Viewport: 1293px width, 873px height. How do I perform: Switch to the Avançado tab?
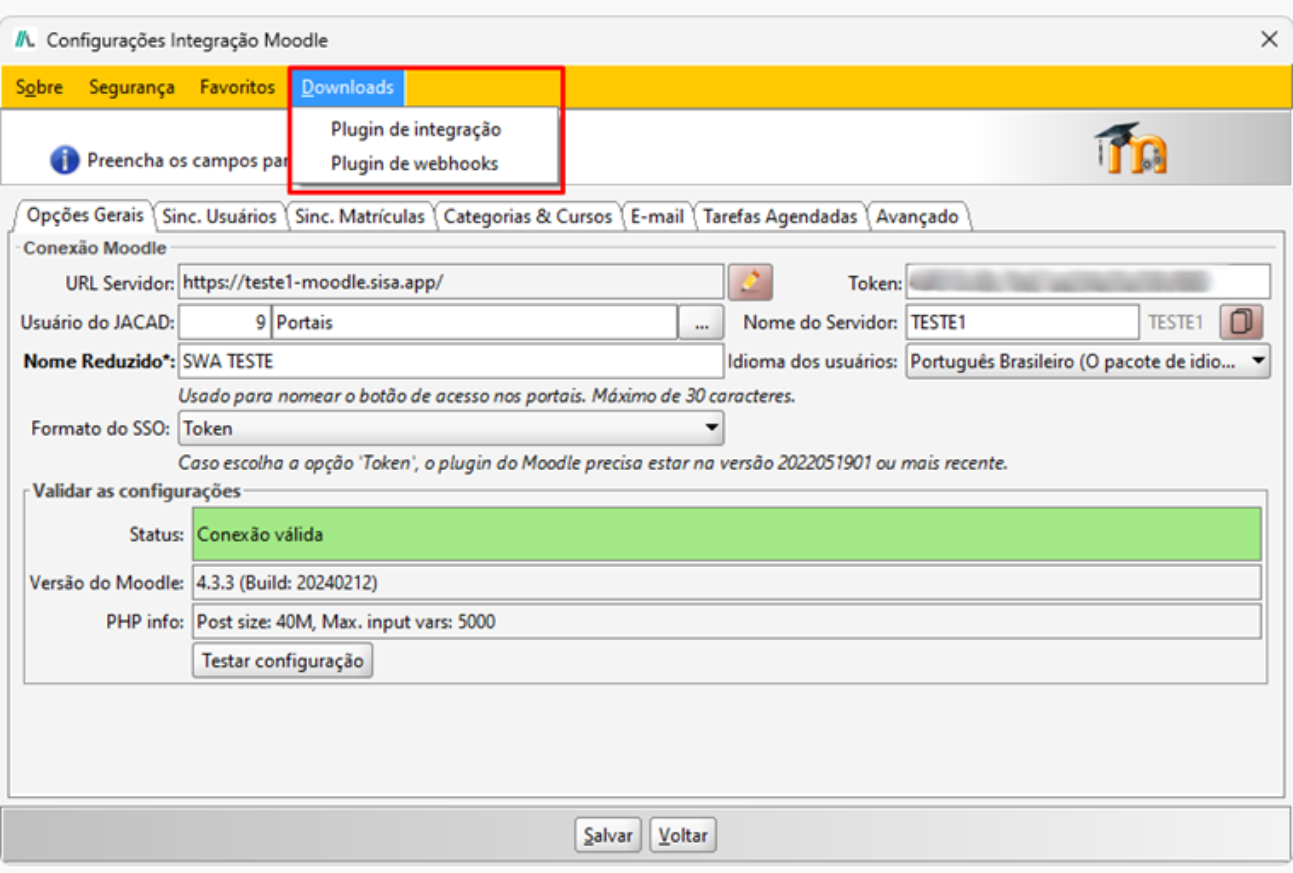917,216
